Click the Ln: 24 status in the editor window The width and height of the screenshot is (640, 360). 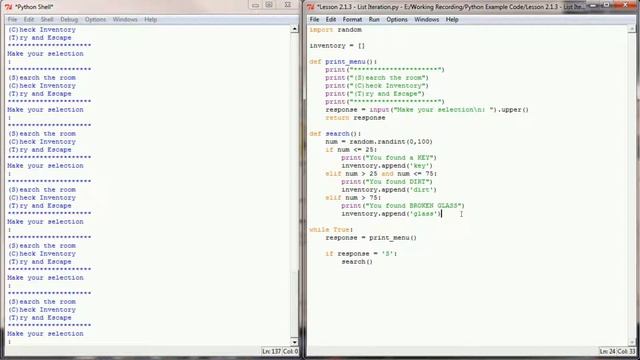pos(607,351)
